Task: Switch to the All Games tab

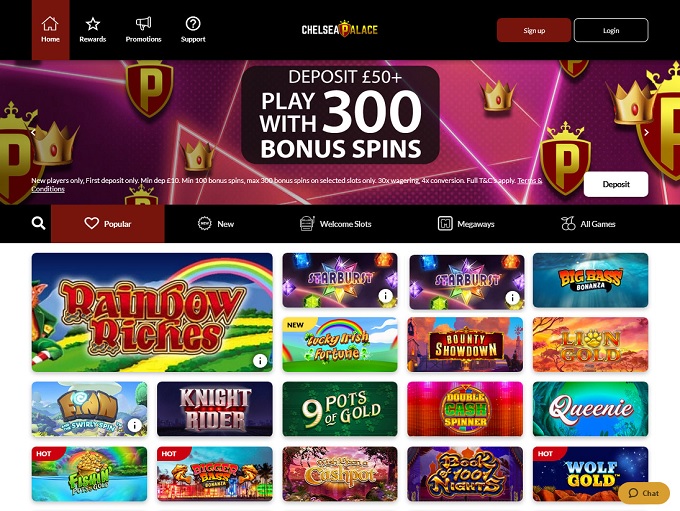Action: tap(588, 223)
